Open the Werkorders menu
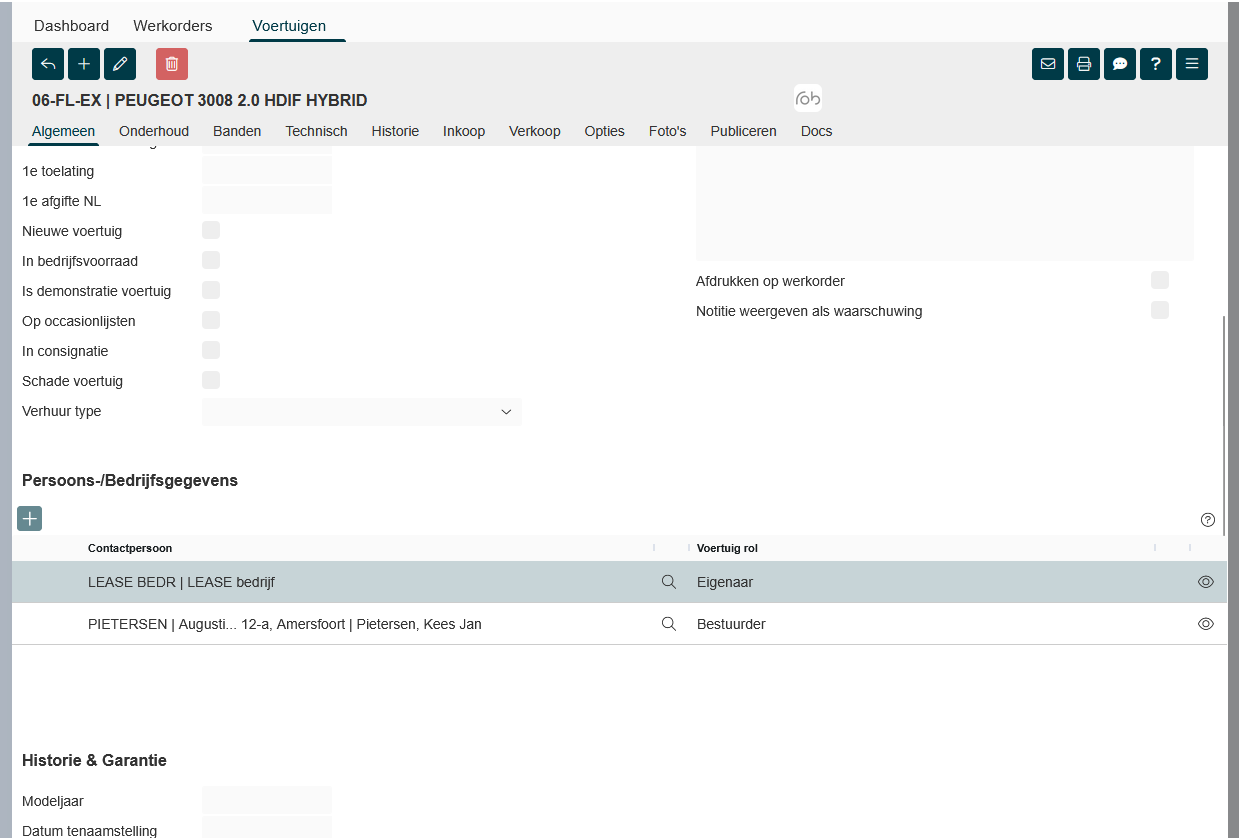This screenshot has width=1239, height=838. 175,26
